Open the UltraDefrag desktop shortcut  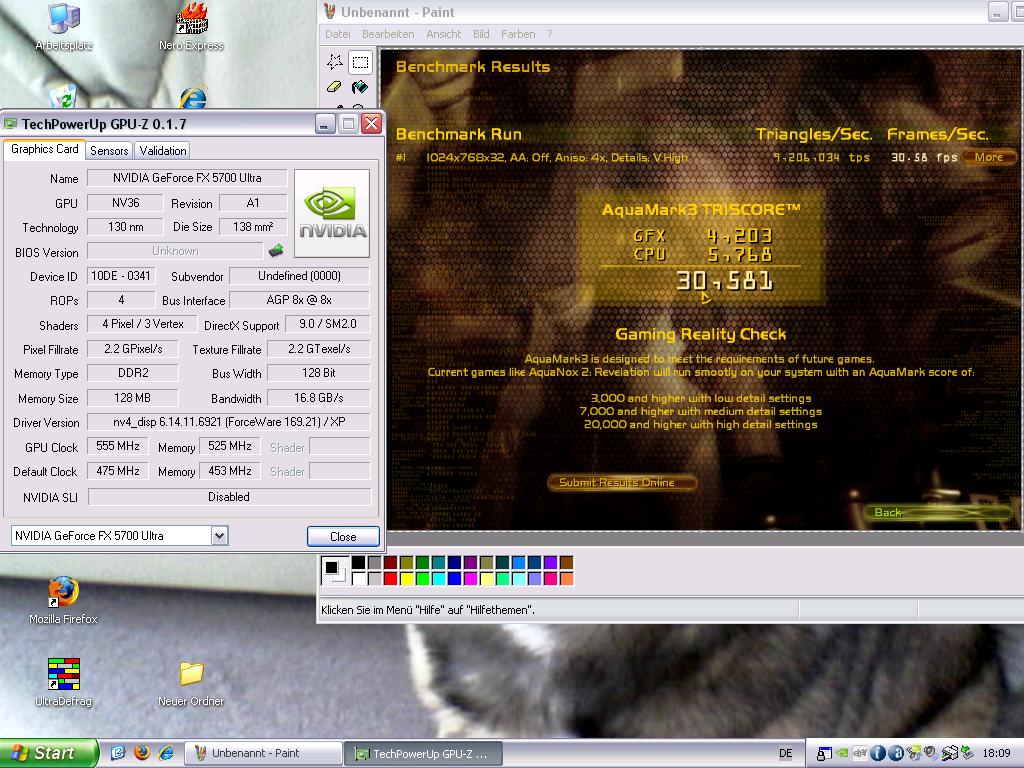[x=63, y=682]
